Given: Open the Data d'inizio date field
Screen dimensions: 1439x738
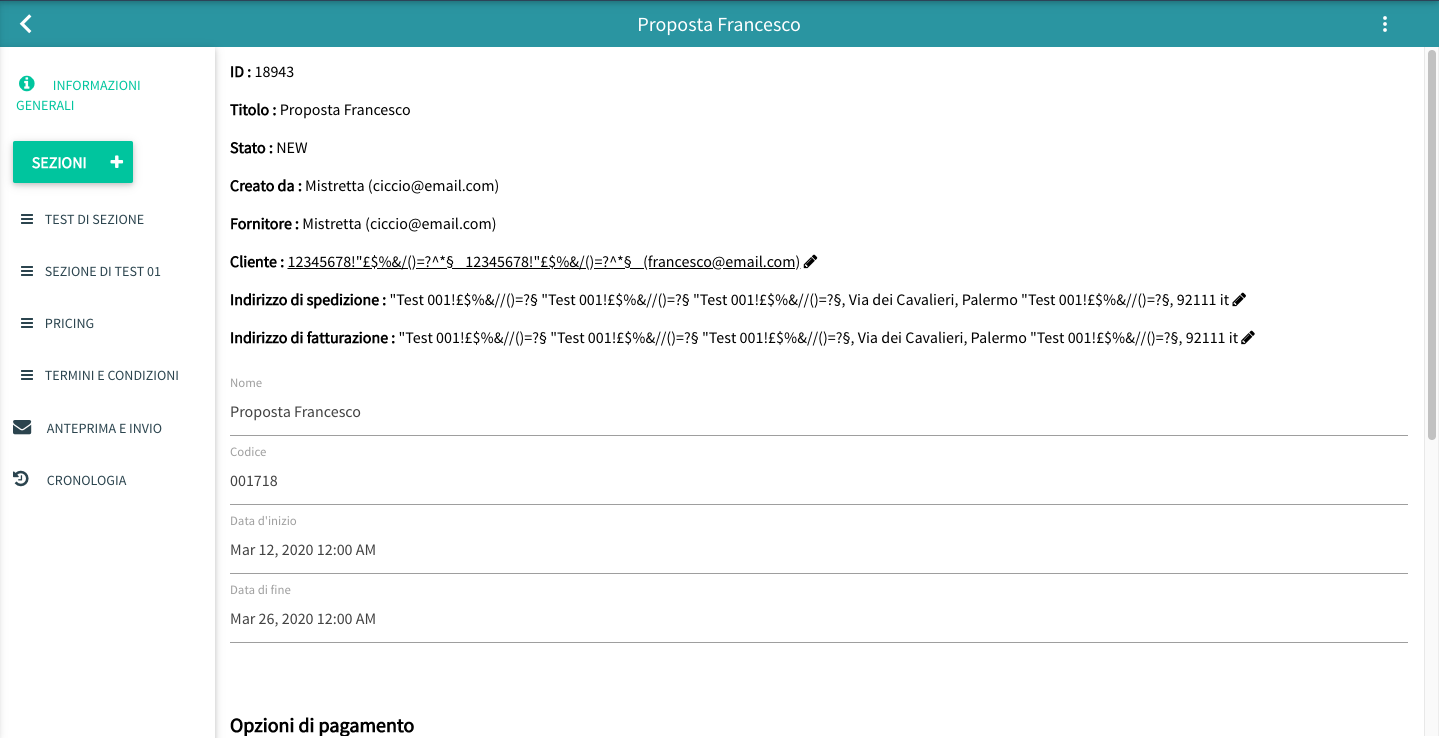Looking at the screenshot, I should pyautogui.click(x=818, y=550).
